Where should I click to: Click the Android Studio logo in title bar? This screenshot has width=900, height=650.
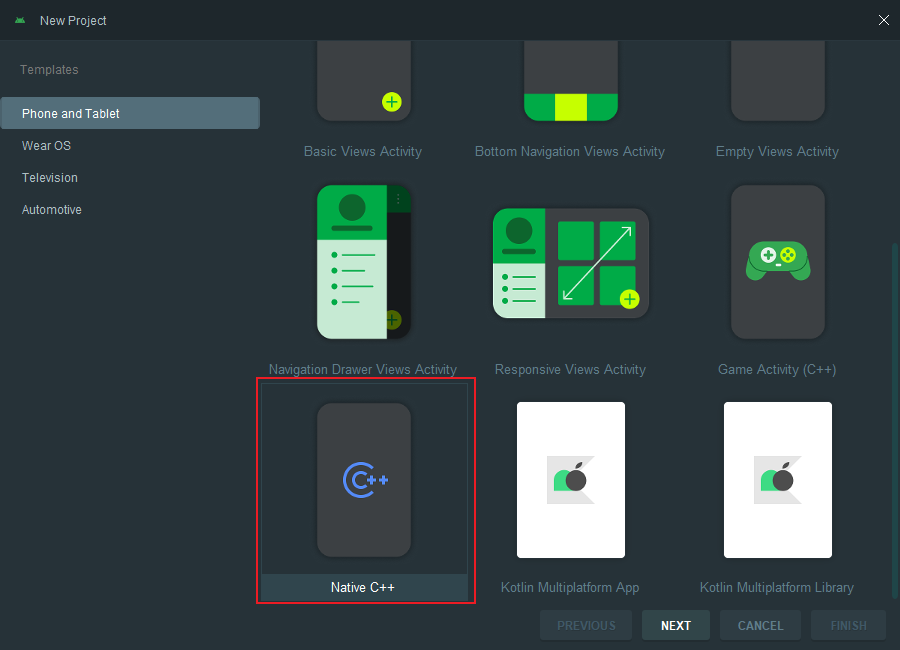[x=20, y=21]
